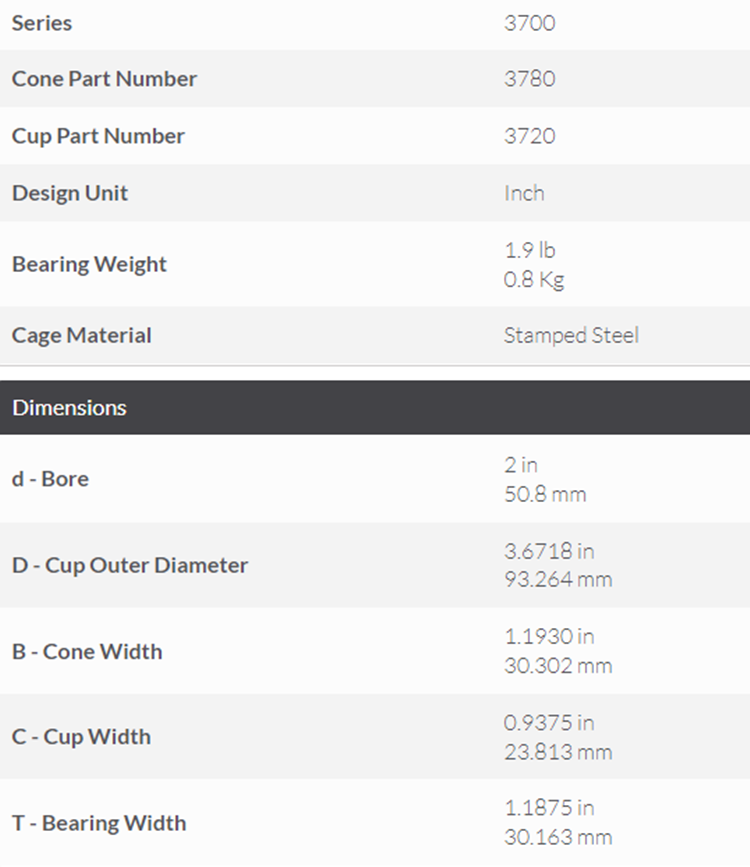This screenshot has width=750, height=867.
Task: Select the 50.8 mm bore value
Action: (x=545, y=494)
